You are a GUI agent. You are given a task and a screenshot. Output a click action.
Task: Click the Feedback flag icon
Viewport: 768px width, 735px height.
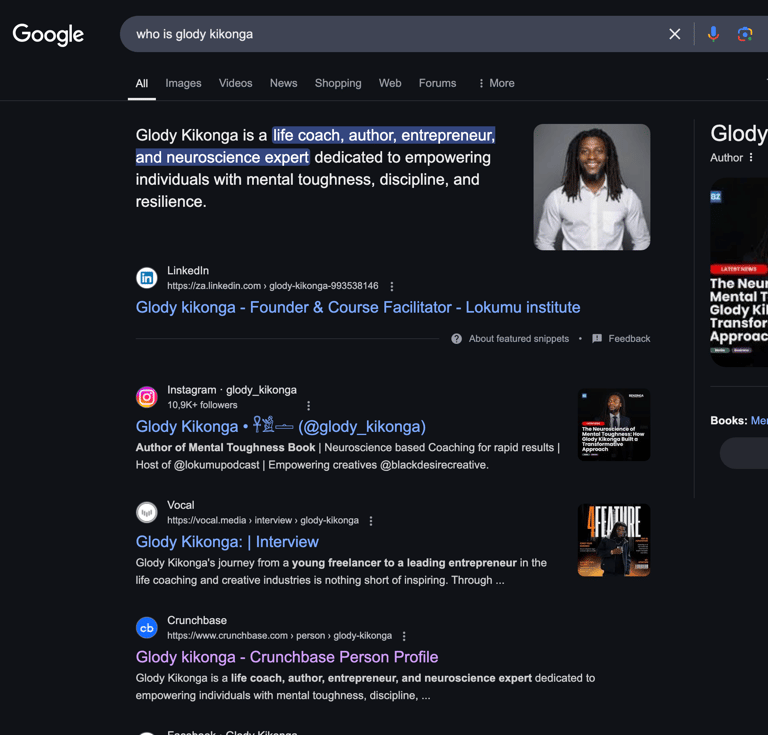pos(597,339)
